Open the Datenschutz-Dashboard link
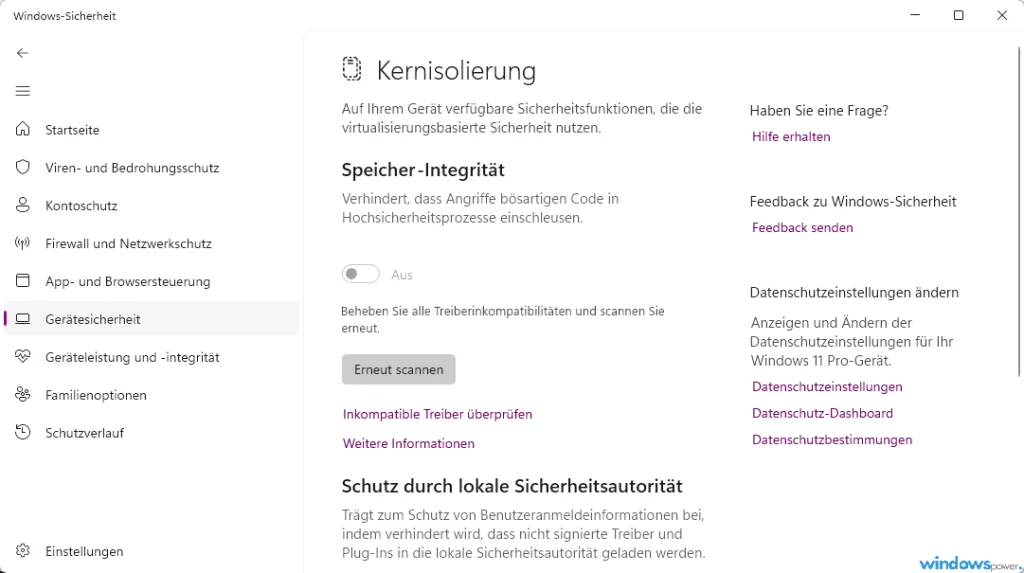 point(822,413)
